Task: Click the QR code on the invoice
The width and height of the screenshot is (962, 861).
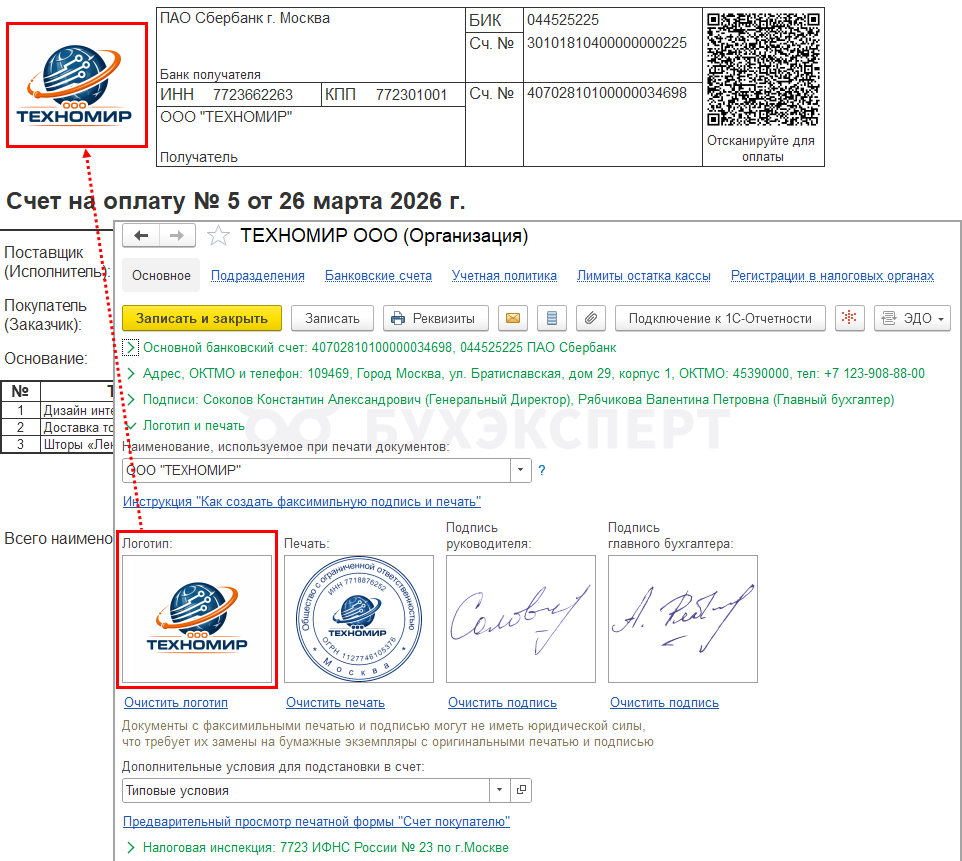Action: click(763, 69)
